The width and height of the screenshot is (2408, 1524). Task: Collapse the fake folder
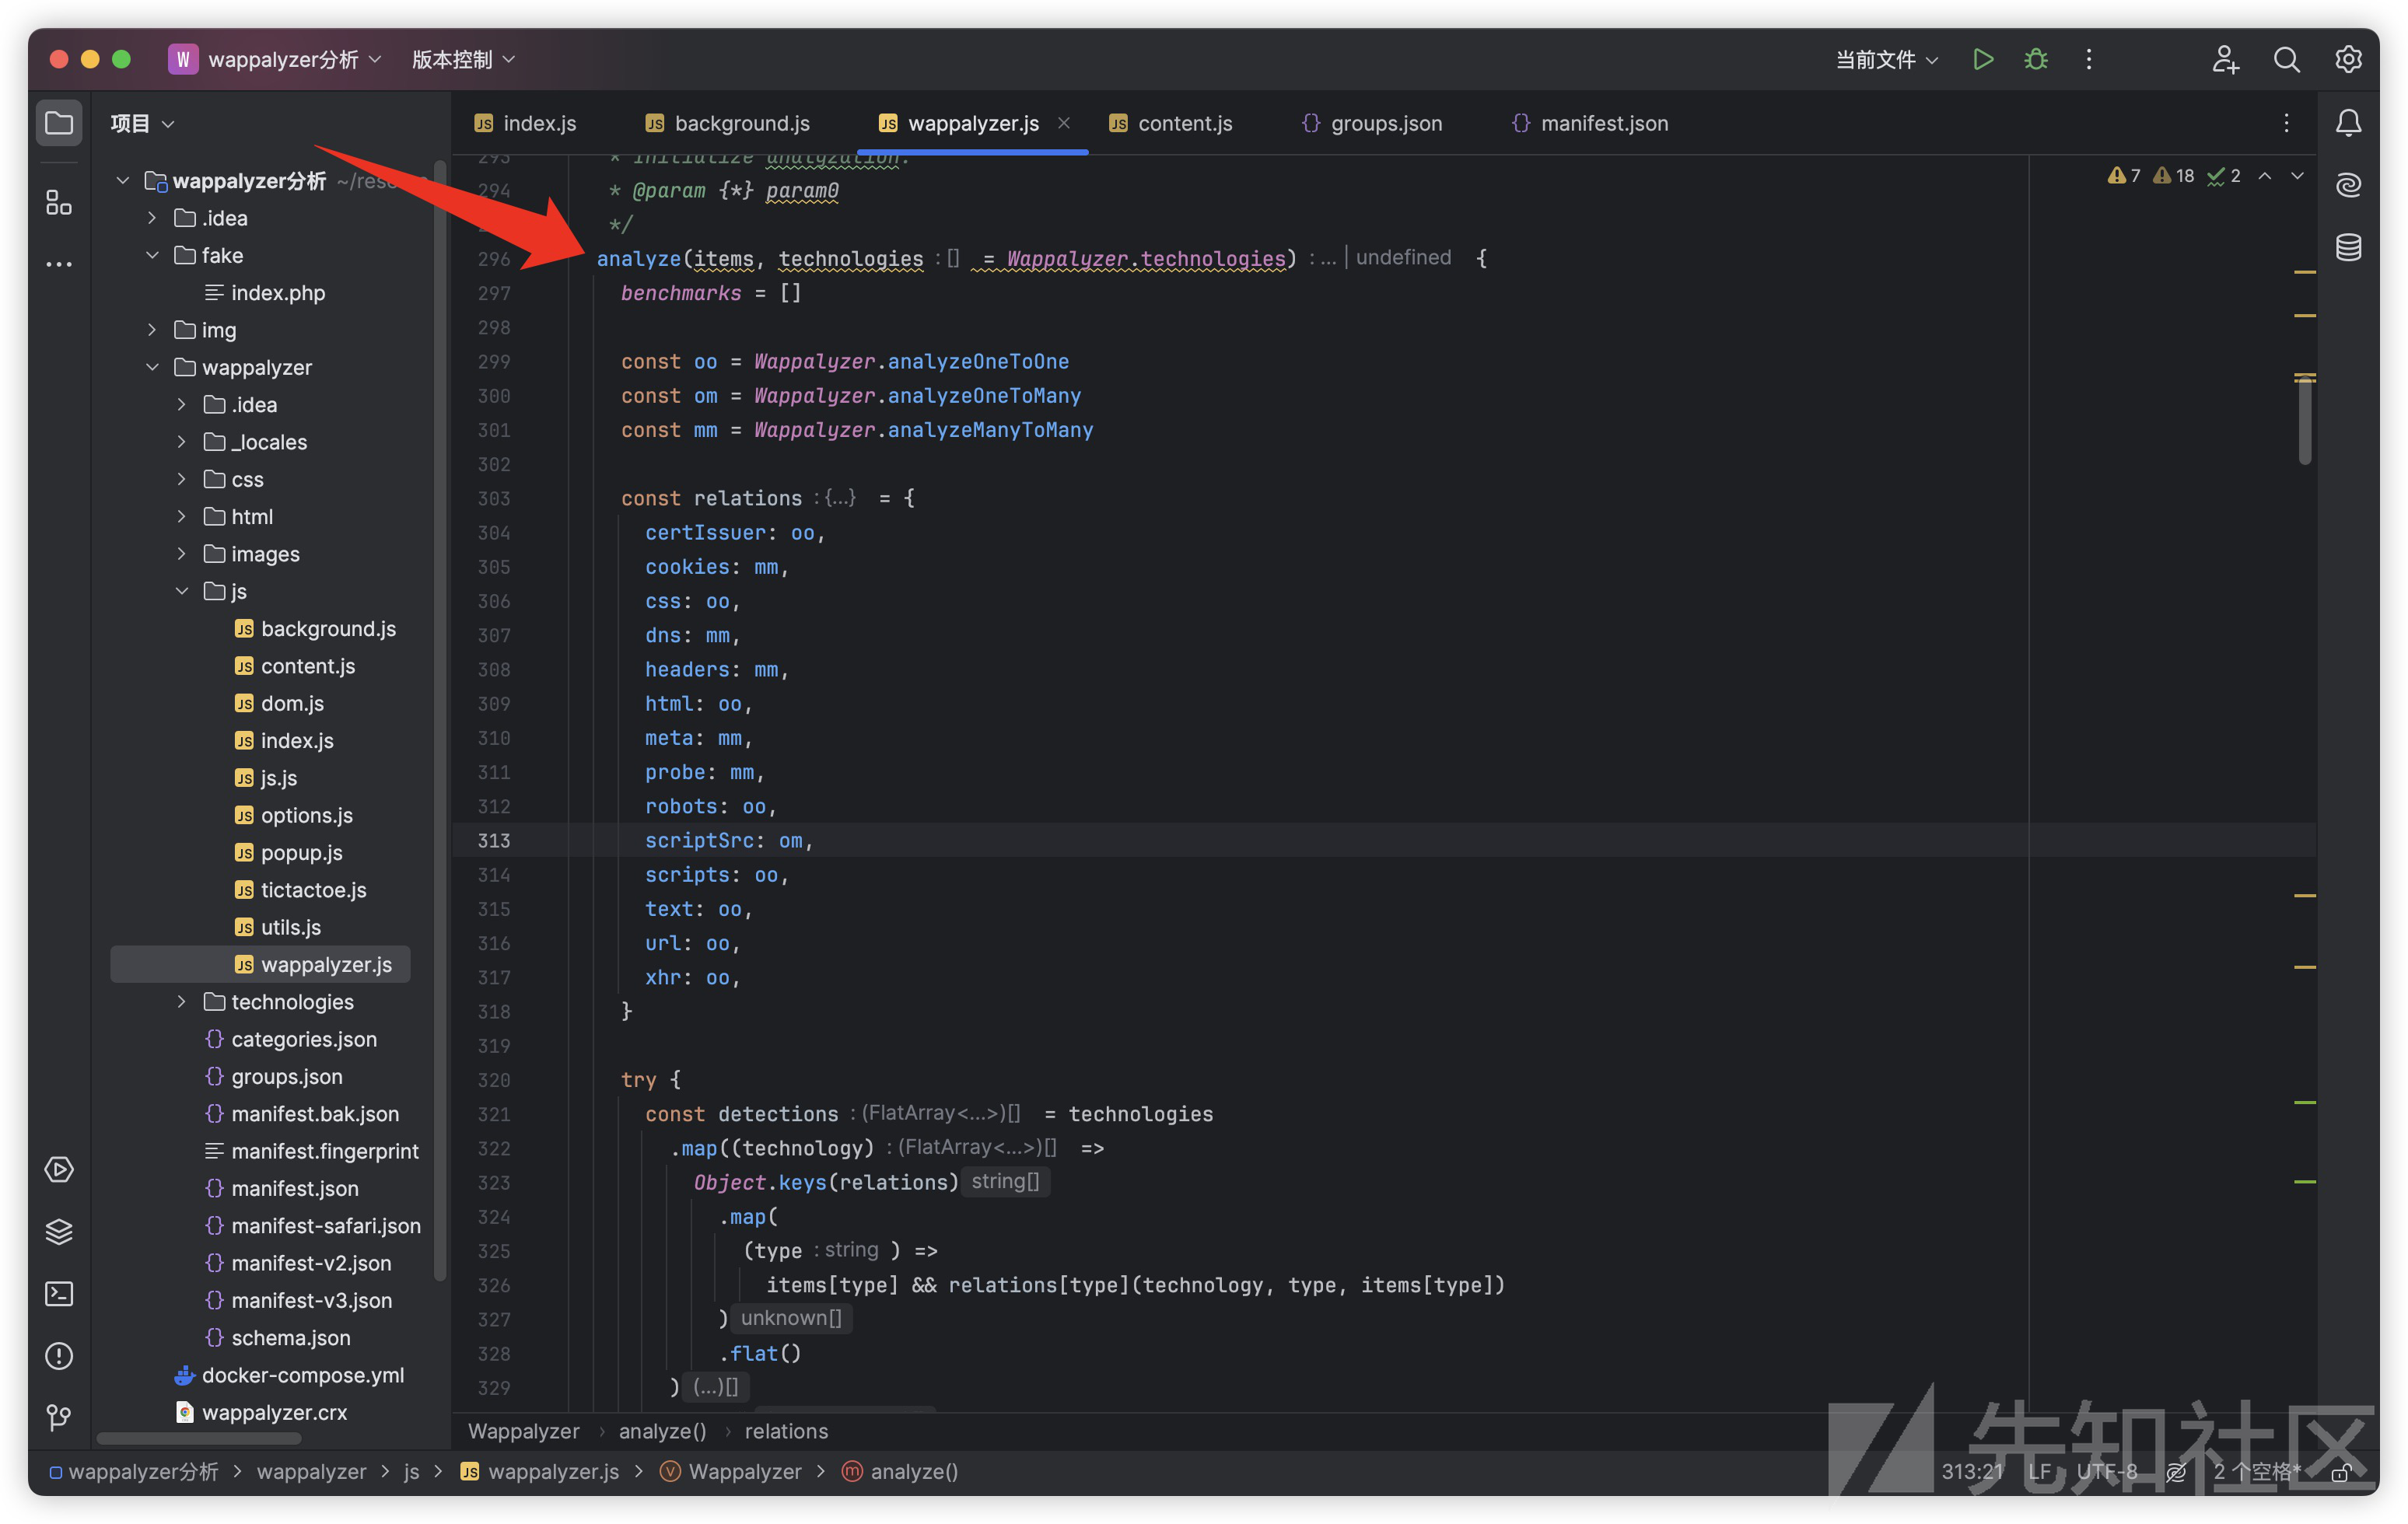(x=152, y=256)
